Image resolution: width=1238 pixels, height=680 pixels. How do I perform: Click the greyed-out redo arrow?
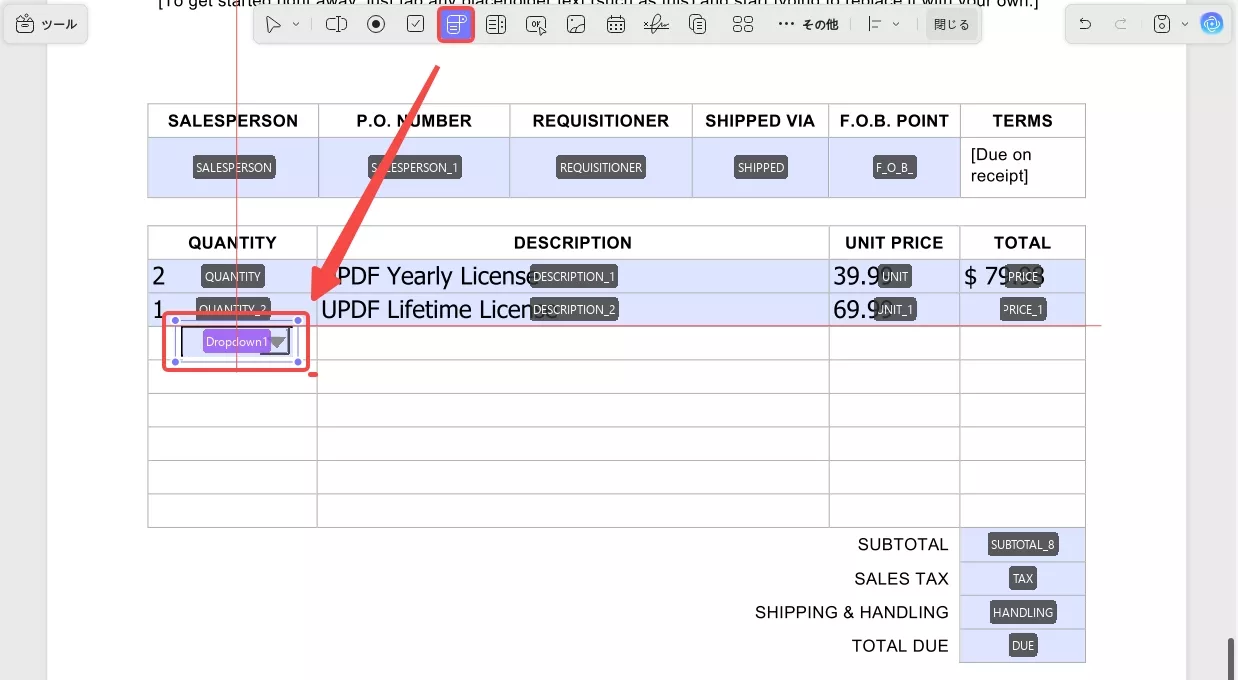1121,24
